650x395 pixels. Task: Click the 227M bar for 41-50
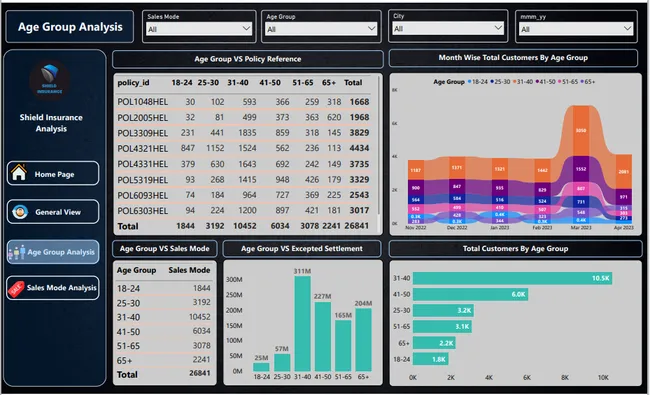323,337
